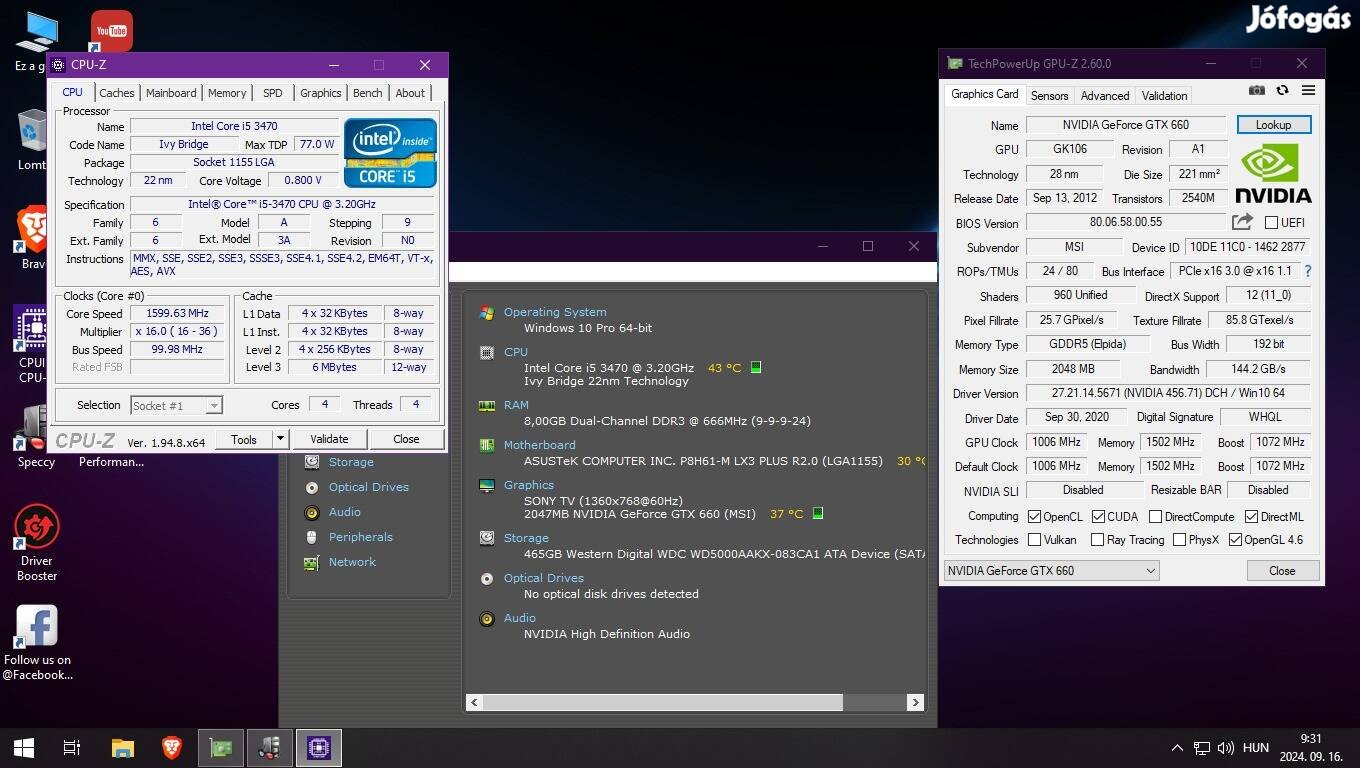Toggle the DirectCompute checkbox

1155,517
